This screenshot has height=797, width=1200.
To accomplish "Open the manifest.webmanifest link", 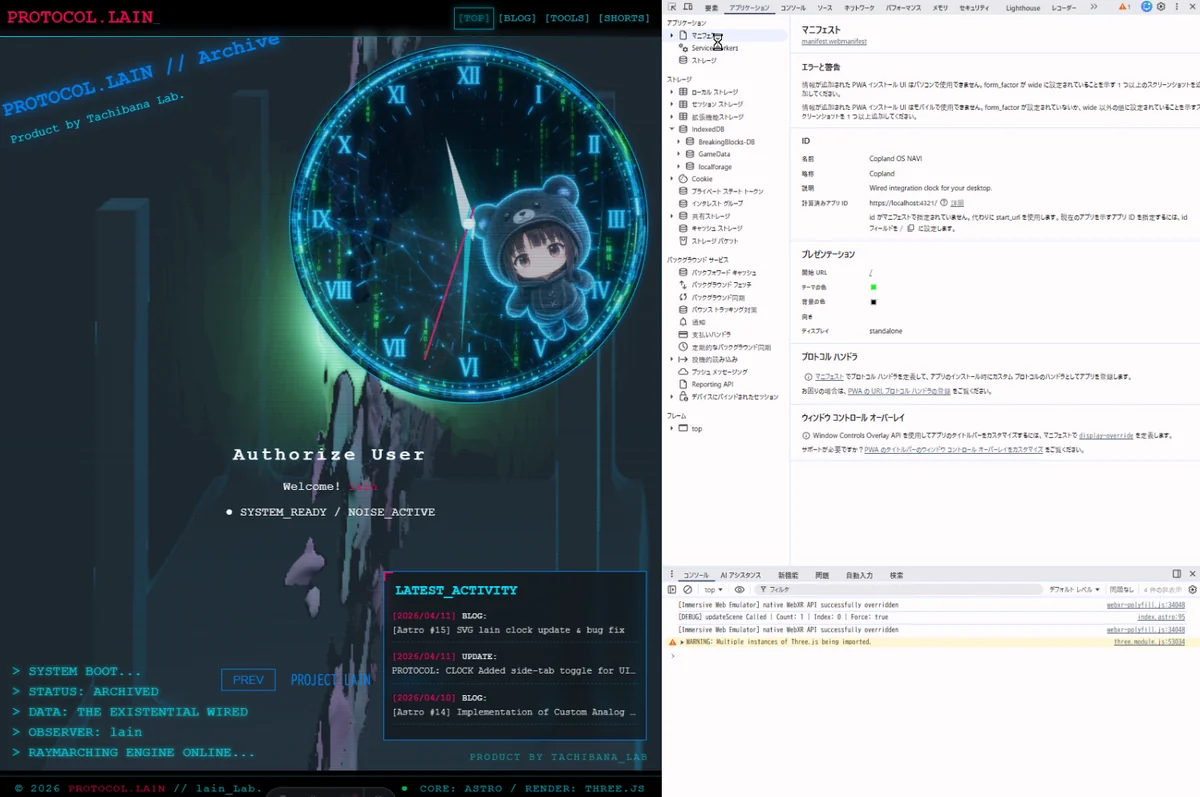I will click(x=834, y=42).
